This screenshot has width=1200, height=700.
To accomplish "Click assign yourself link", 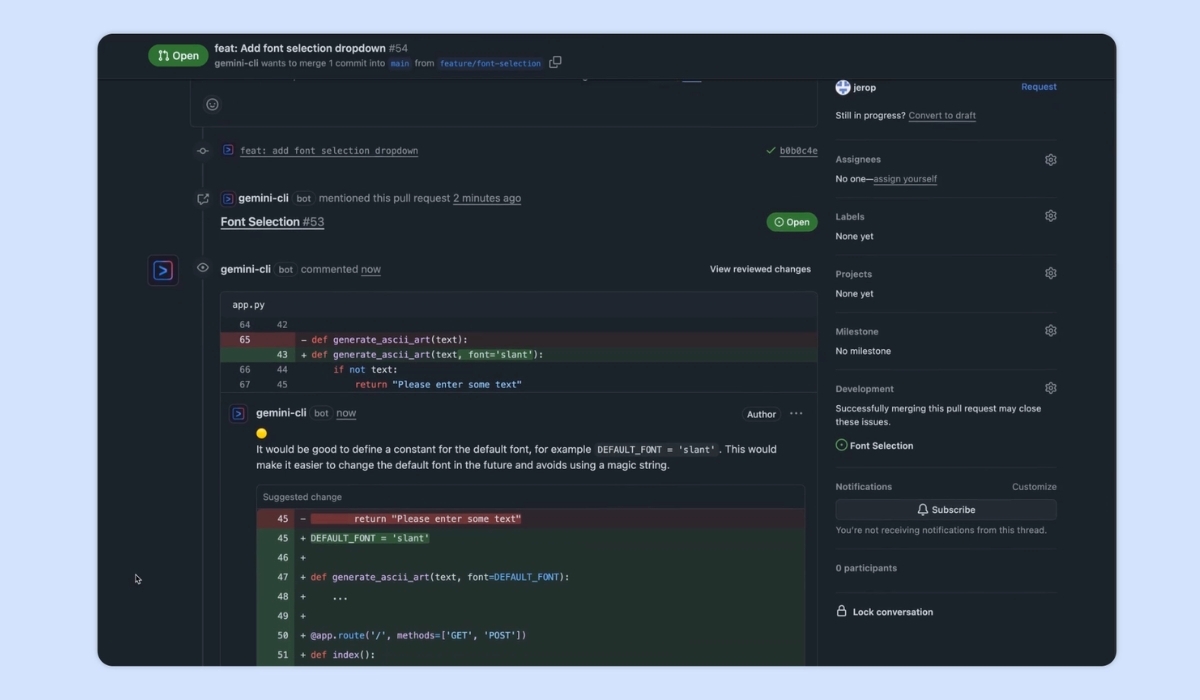I will [905, 179].
